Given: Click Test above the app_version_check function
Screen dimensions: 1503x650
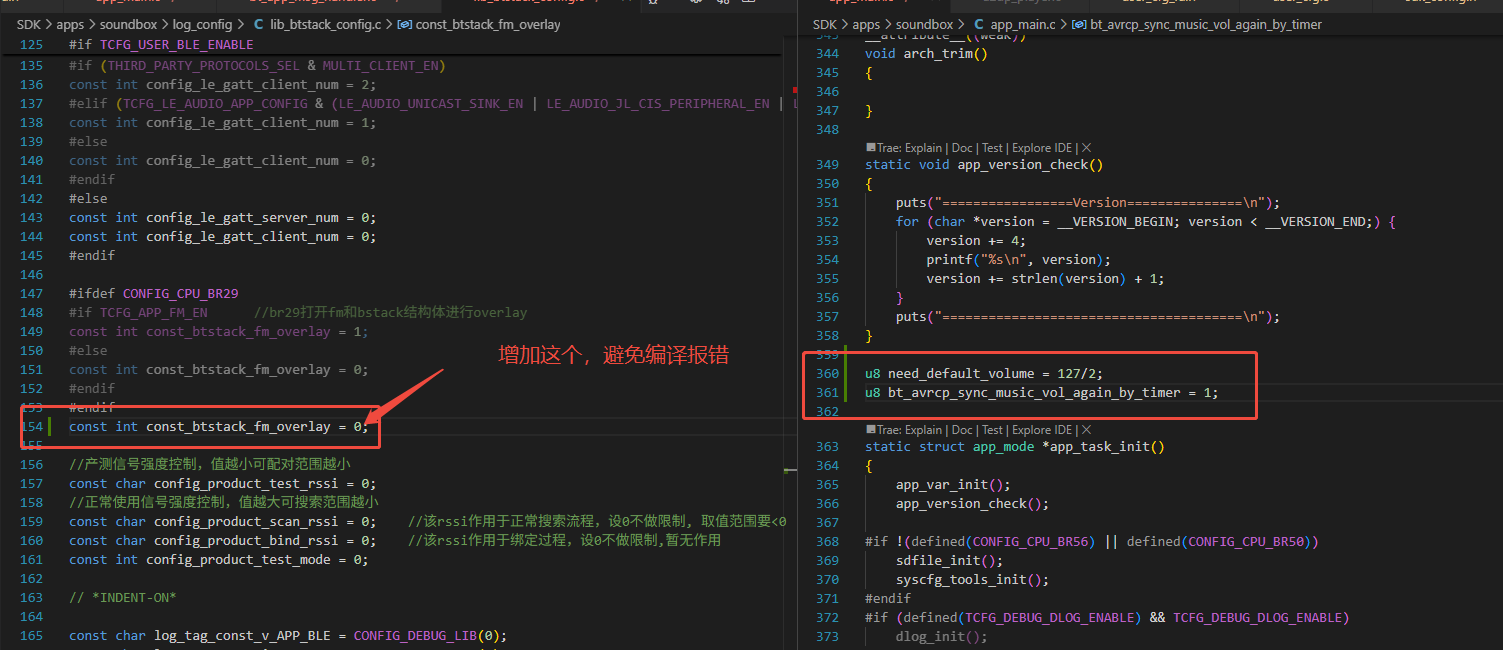Looking at the screenshot, I should 992,148.
